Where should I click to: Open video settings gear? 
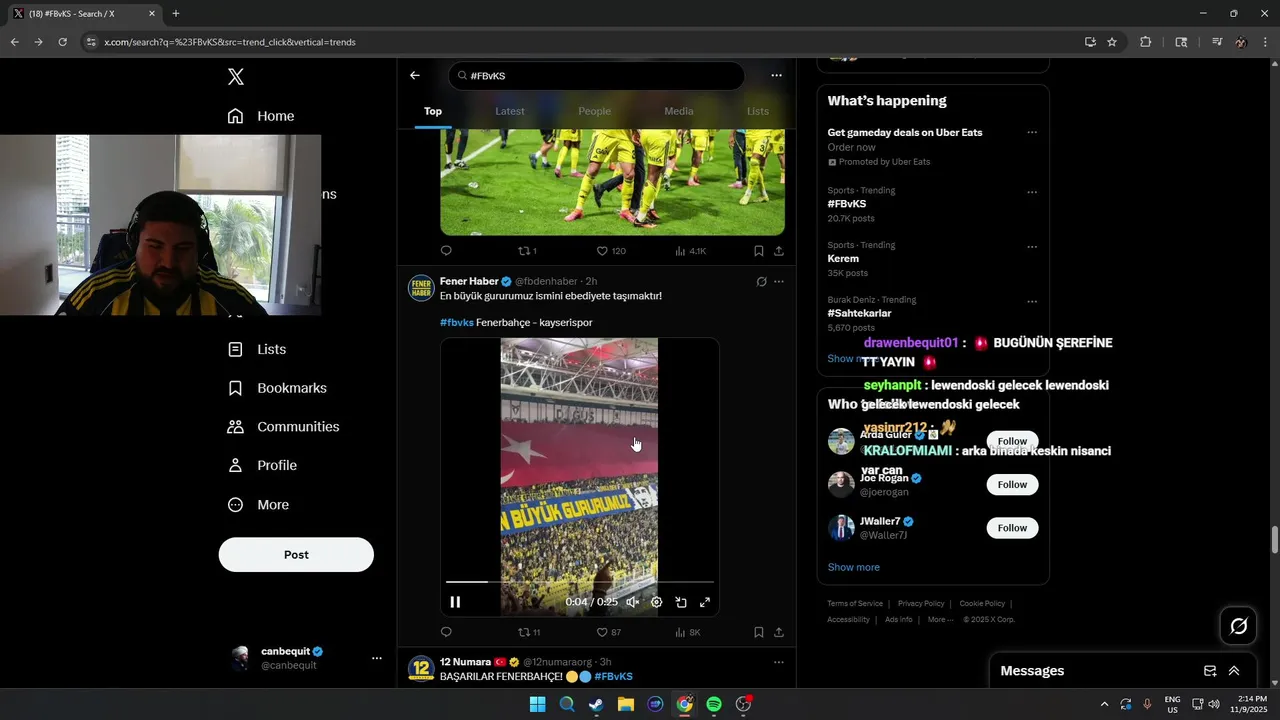coord(657,602)
